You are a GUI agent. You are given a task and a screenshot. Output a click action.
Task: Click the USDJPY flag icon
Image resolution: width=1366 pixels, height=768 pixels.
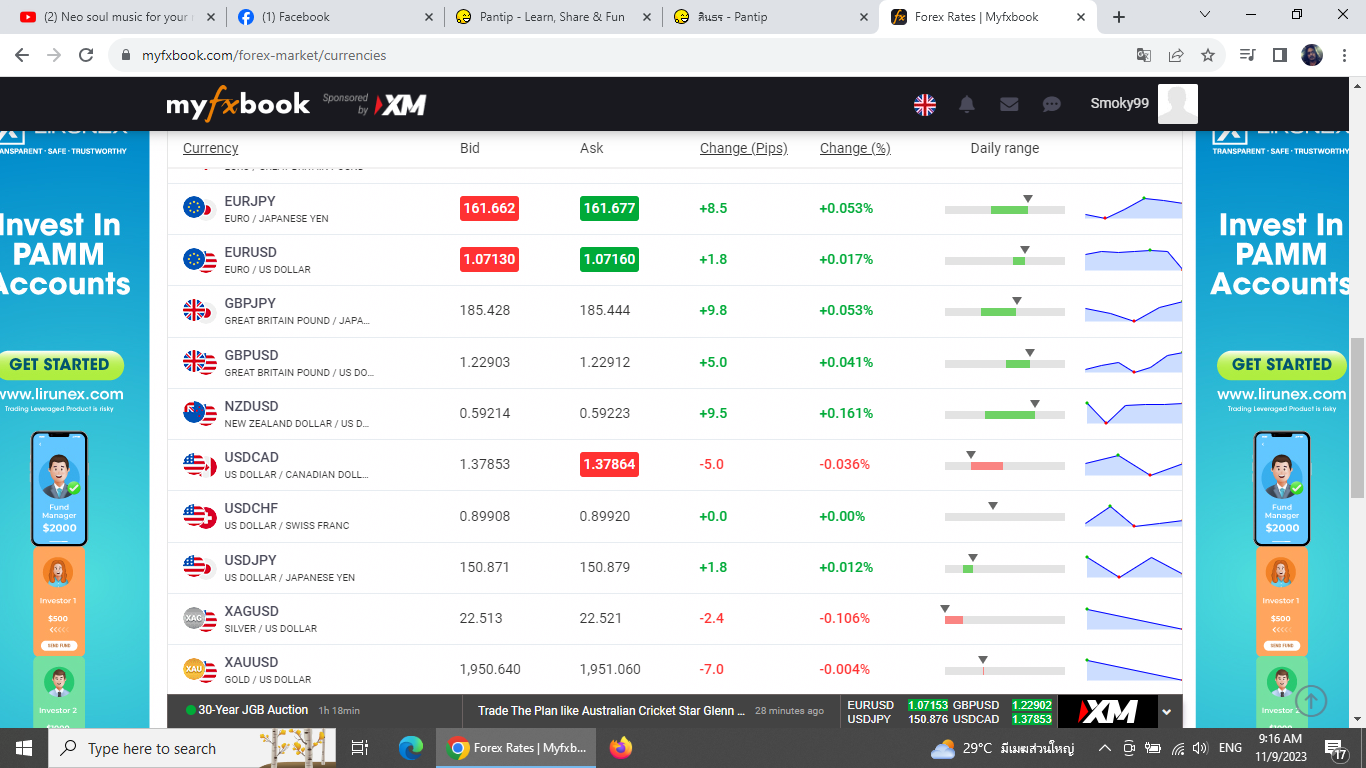pos(198,567)
